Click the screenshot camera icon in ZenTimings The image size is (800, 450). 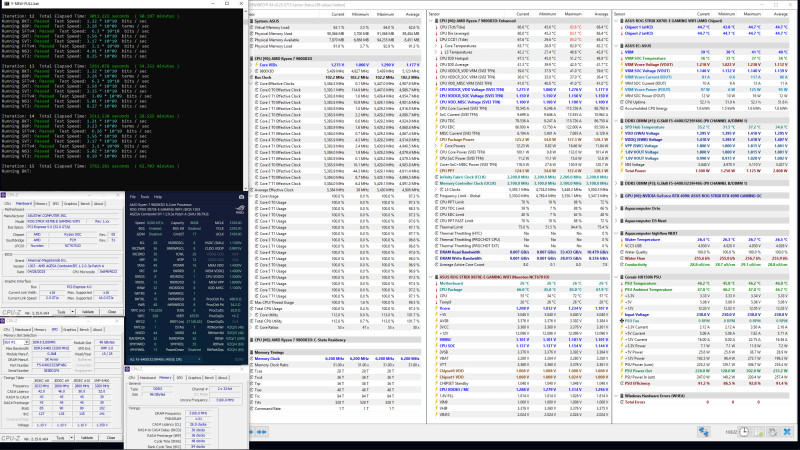pyautogui.click(x=241, y=196)
